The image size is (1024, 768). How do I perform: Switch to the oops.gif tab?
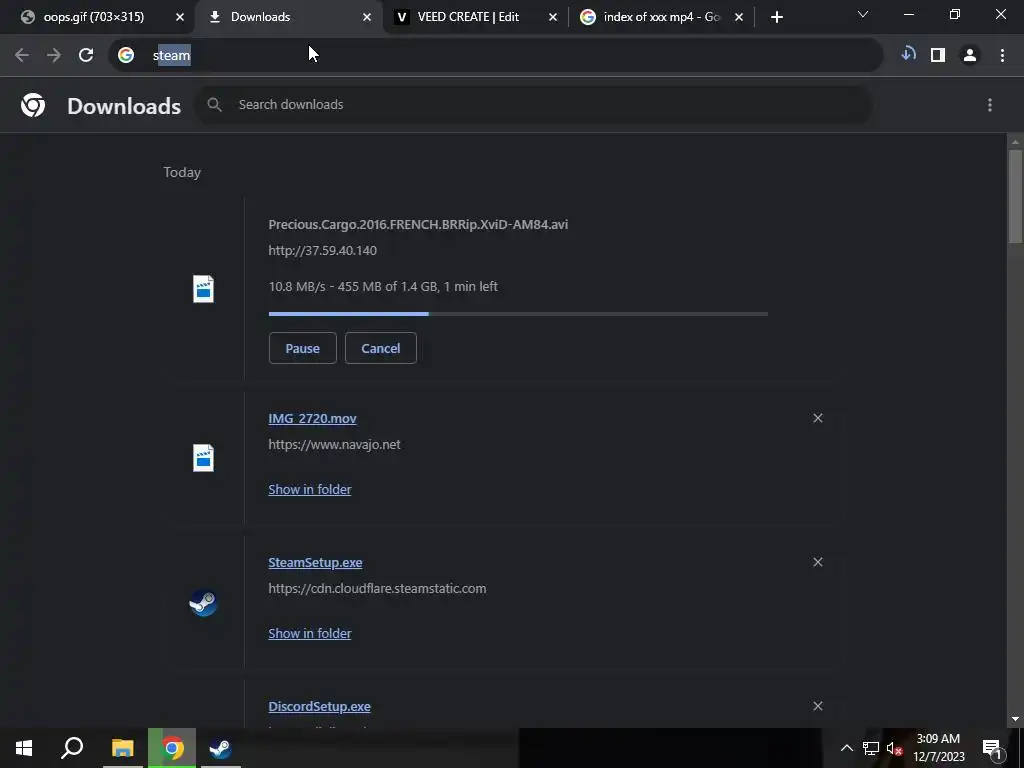click(x=93, y=17)
